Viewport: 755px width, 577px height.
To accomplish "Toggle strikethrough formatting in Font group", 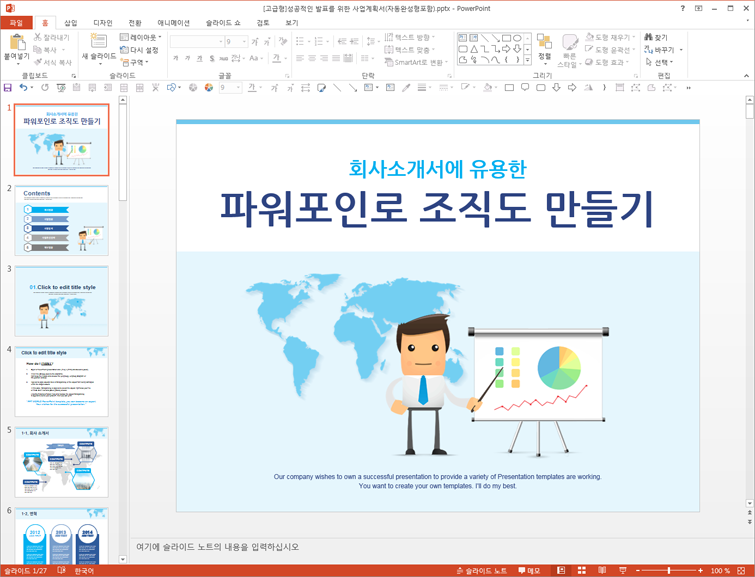I will pos(223,58).
